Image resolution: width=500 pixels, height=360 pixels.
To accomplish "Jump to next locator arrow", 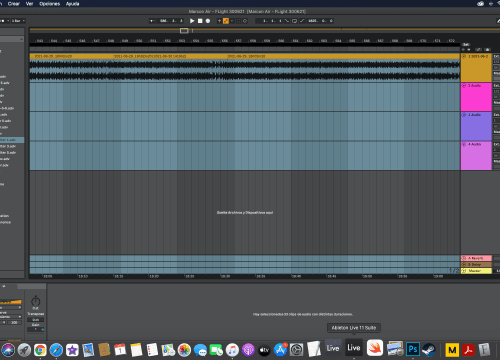I will [468, 49].
